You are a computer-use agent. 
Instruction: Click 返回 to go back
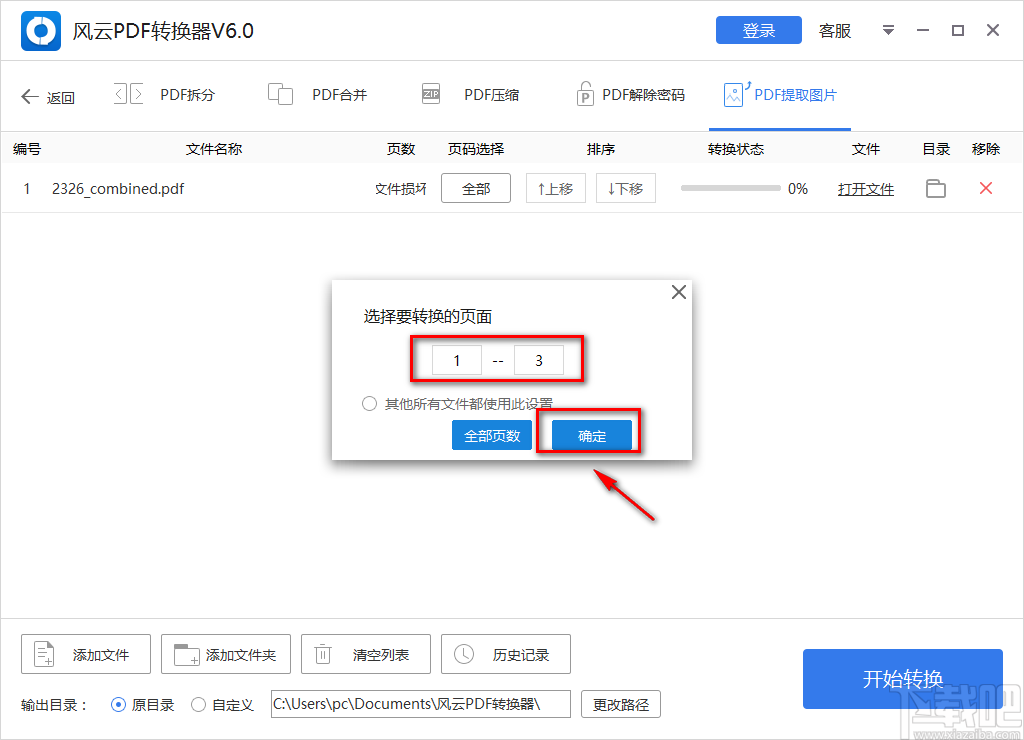pos(47,97)
